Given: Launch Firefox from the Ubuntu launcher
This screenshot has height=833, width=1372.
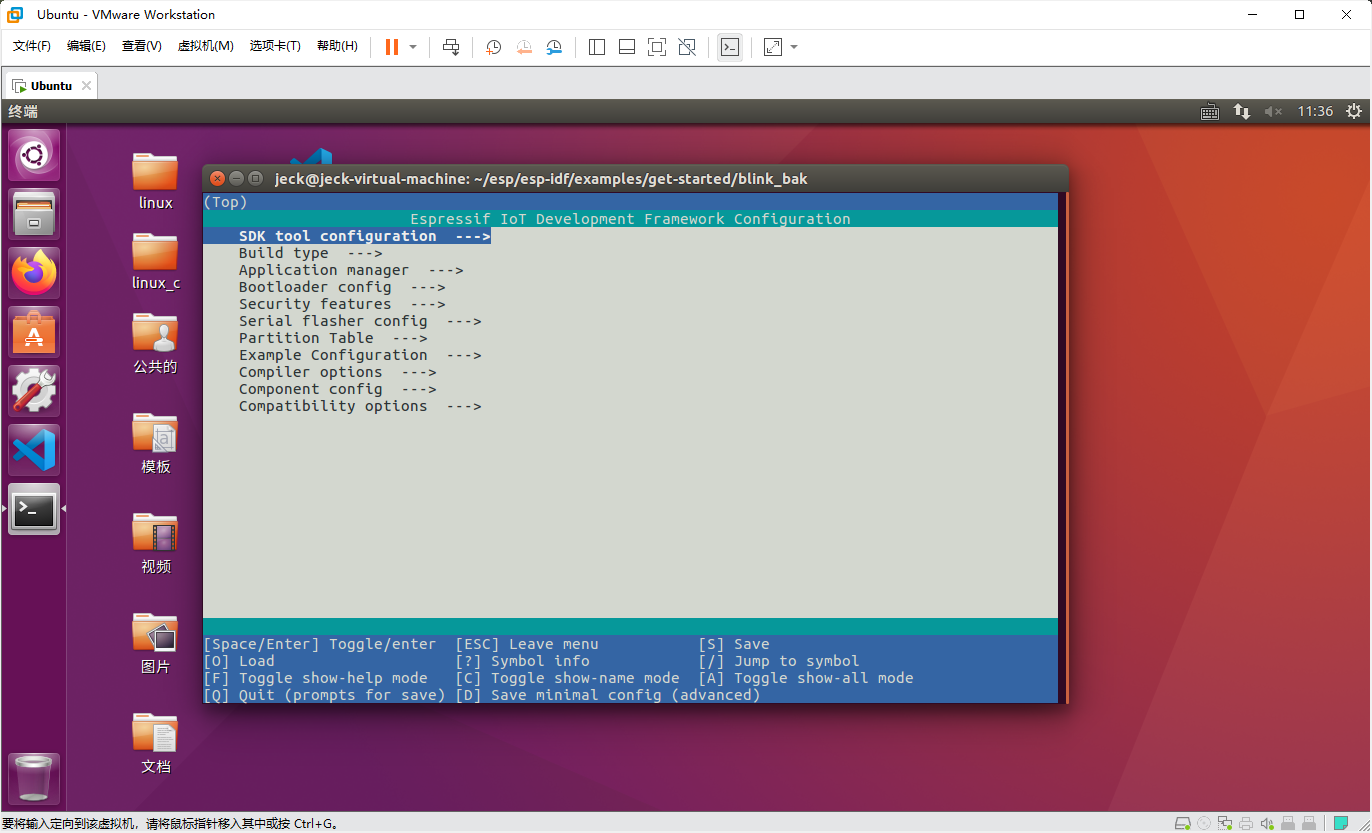Looking at the screenshot, I should 34,273.
